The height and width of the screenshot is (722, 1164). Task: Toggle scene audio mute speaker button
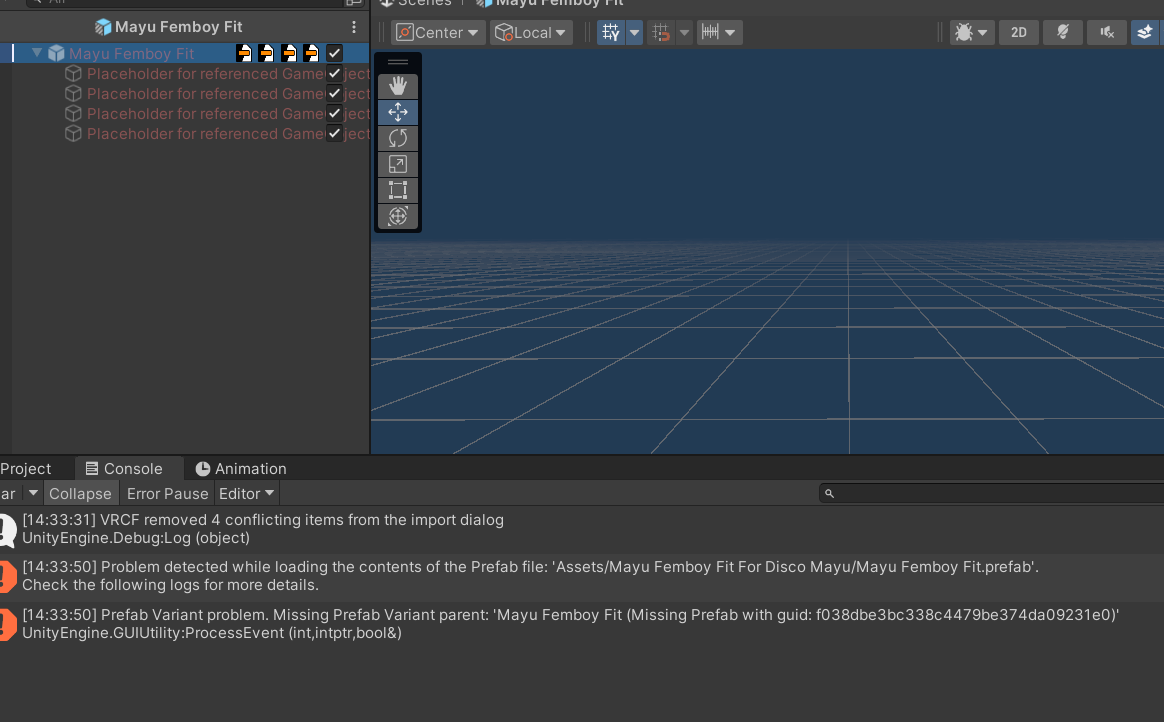pyautogui.click(x=1107, y=33)
